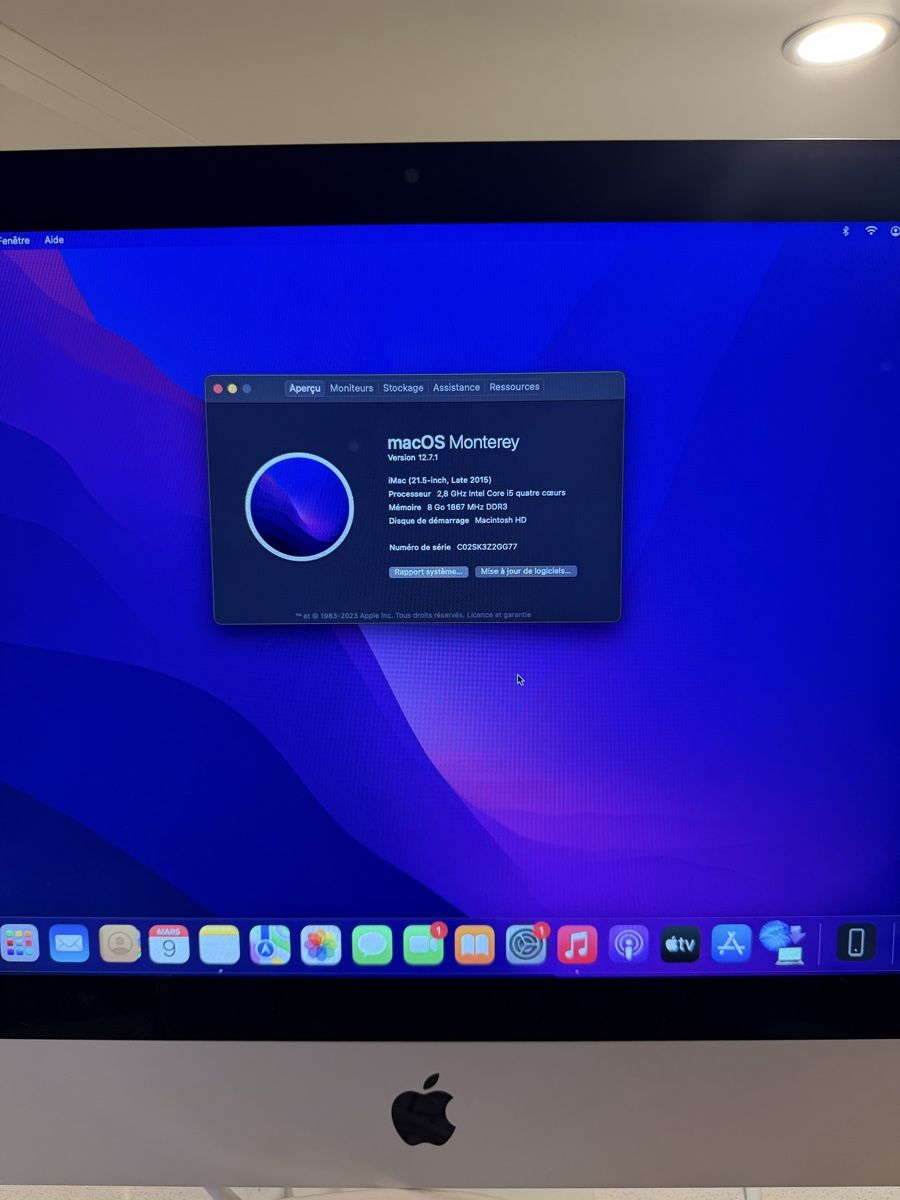Click memory text 8 Go 1867 MHz DDR3
This screenshot has height=1200, width=900.
pos(467,507)
